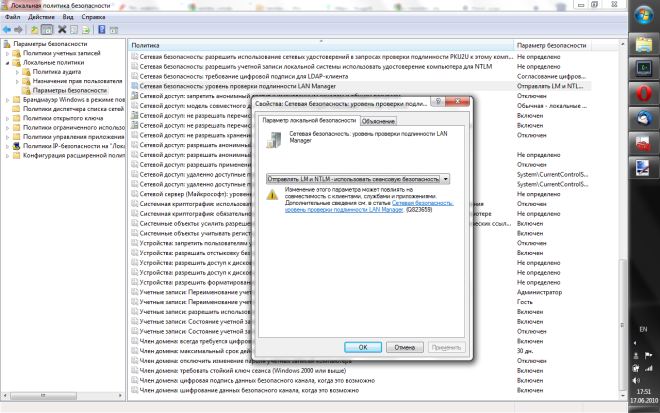
Task: Select policy Сетевая безопасность: требование цифровой подписи LDAP
Action: 244,76
